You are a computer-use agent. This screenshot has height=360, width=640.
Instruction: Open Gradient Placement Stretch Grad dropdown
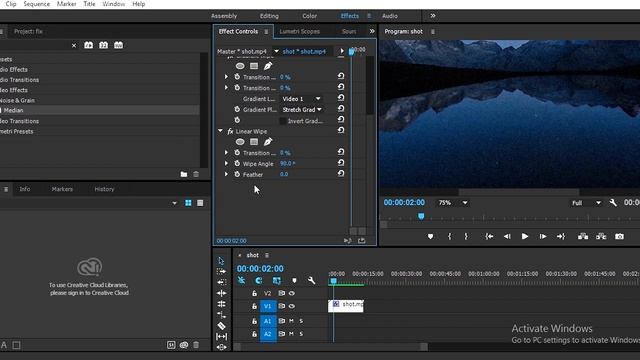[x=302, y=109]
